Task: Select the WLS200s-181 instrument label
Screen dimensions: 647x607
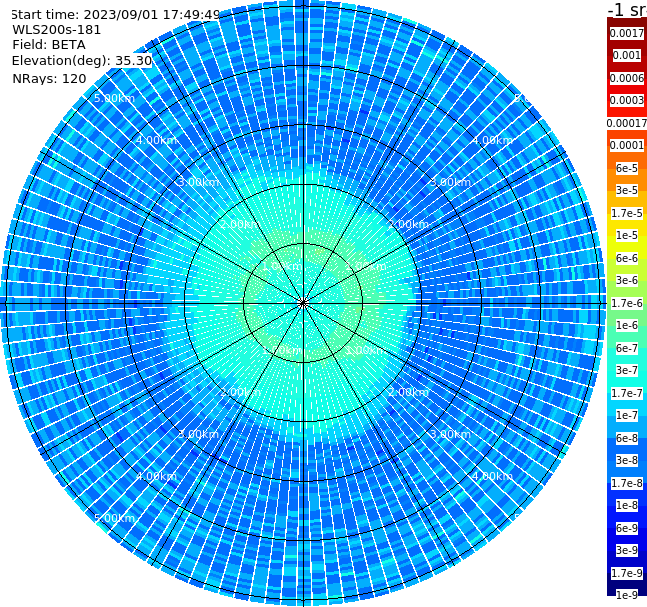Action: (x=57, y=30)
